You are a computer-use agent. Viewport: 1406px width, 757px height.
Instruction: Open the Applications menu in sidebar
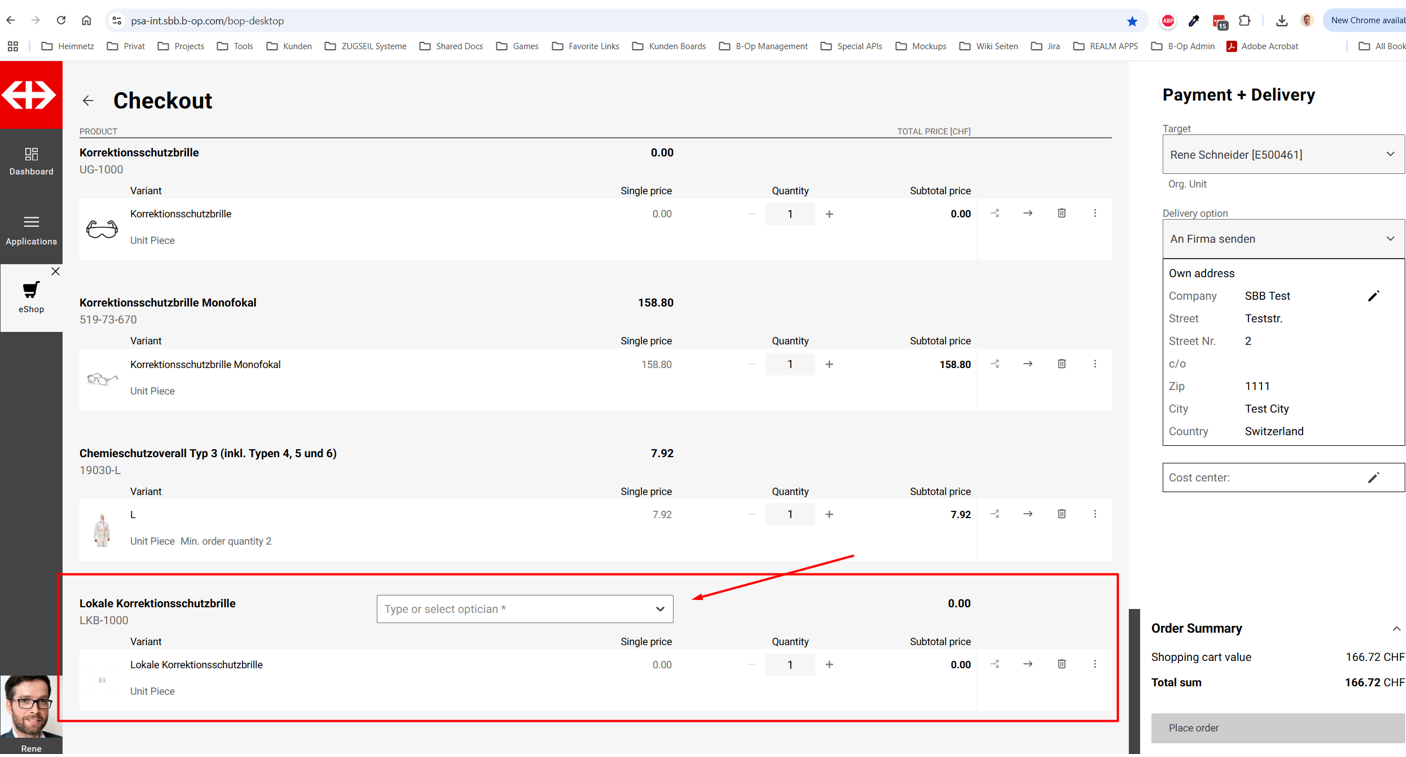coord(31,230)
